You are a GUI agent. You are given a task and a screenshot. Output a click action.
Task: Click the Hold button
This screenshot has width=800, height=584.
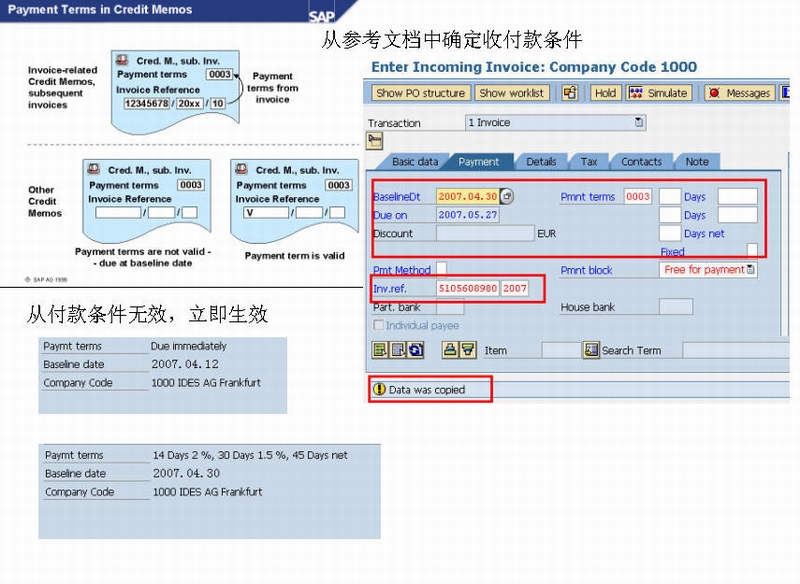point(604,93)
